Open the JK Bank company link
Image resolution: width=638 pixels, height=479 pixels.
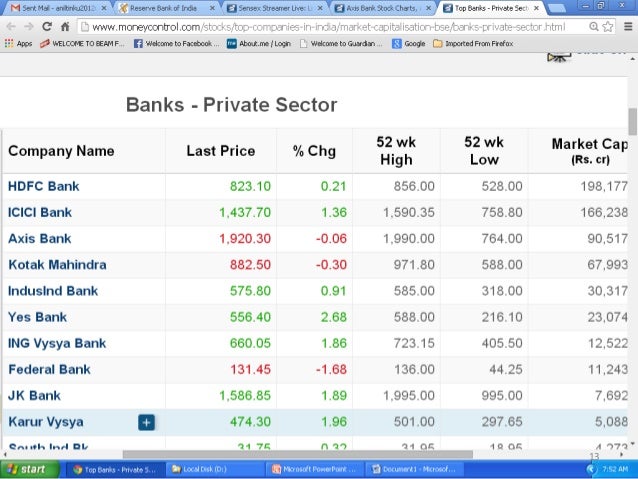point(34,396)
